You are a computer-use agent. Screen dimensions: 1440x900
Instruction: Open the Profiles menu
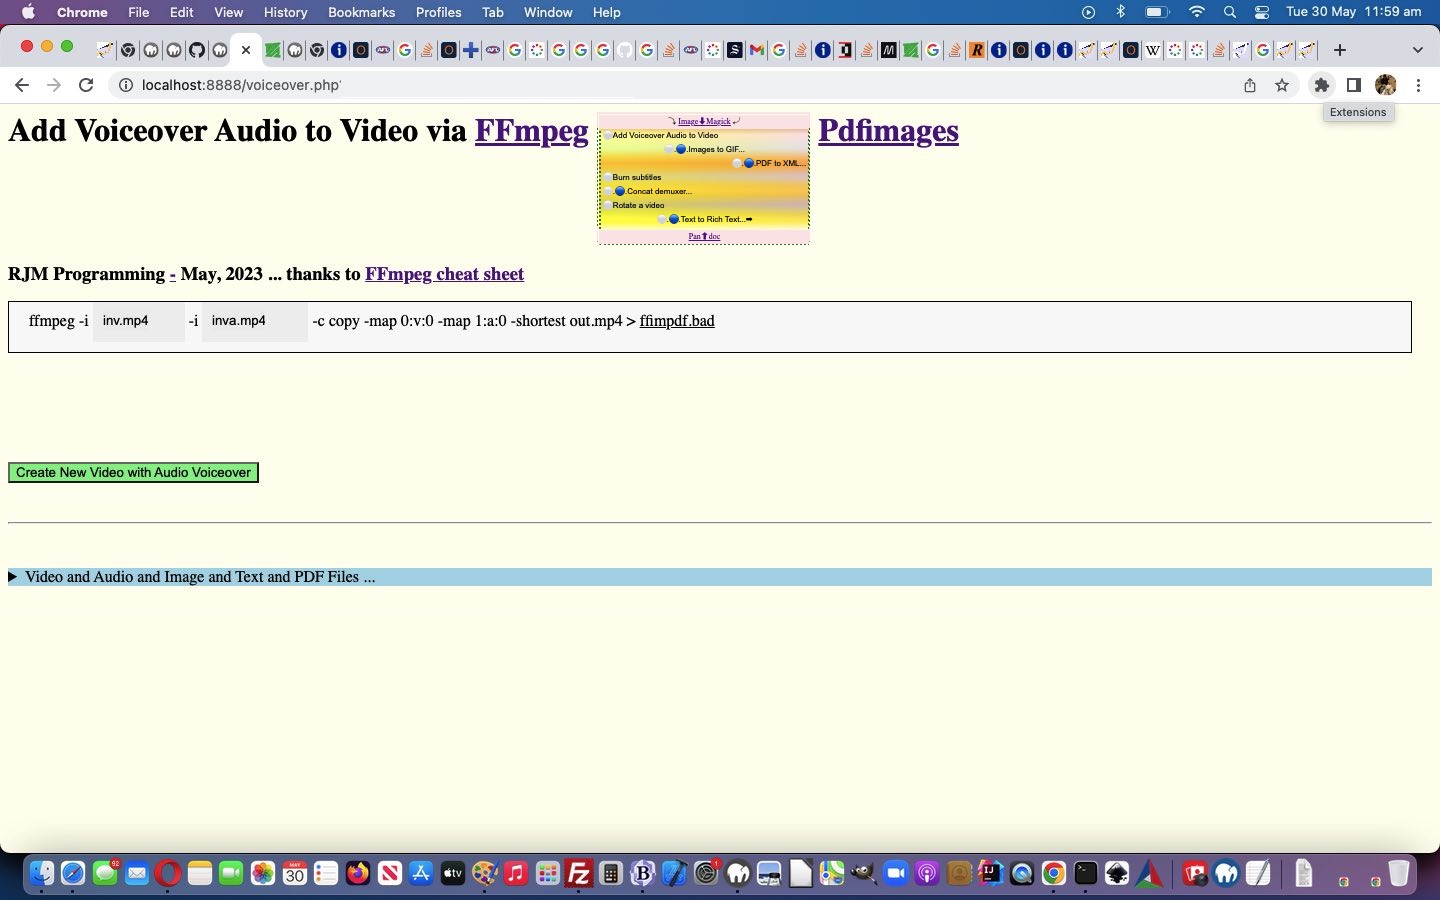coord(438,12)
